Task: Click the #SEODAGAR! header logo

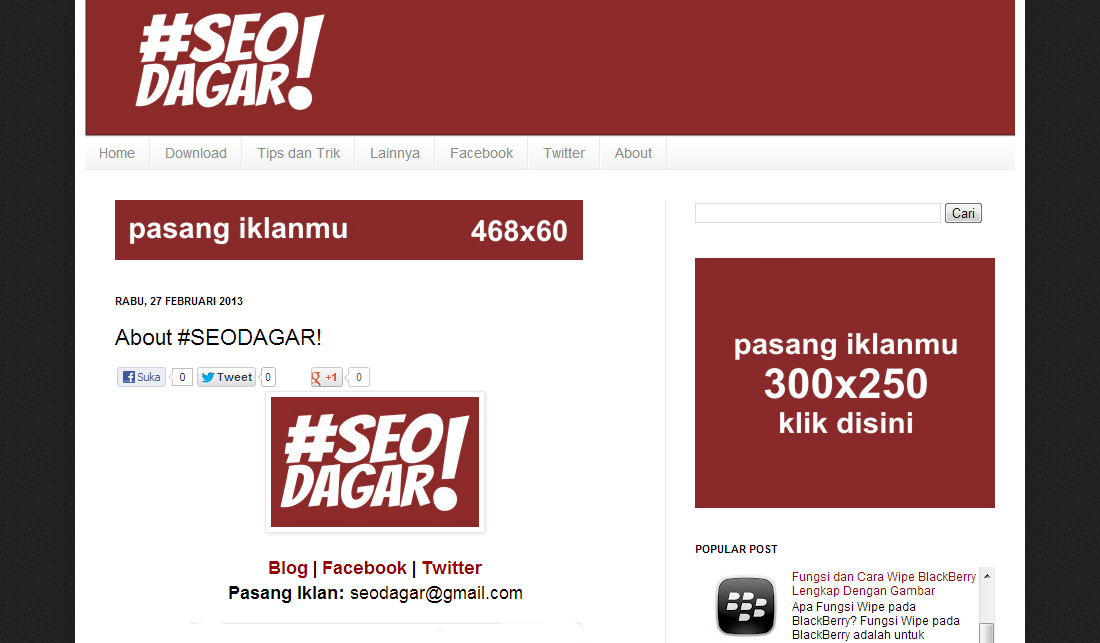Action: pyautogui.click(x=229, y=62)
